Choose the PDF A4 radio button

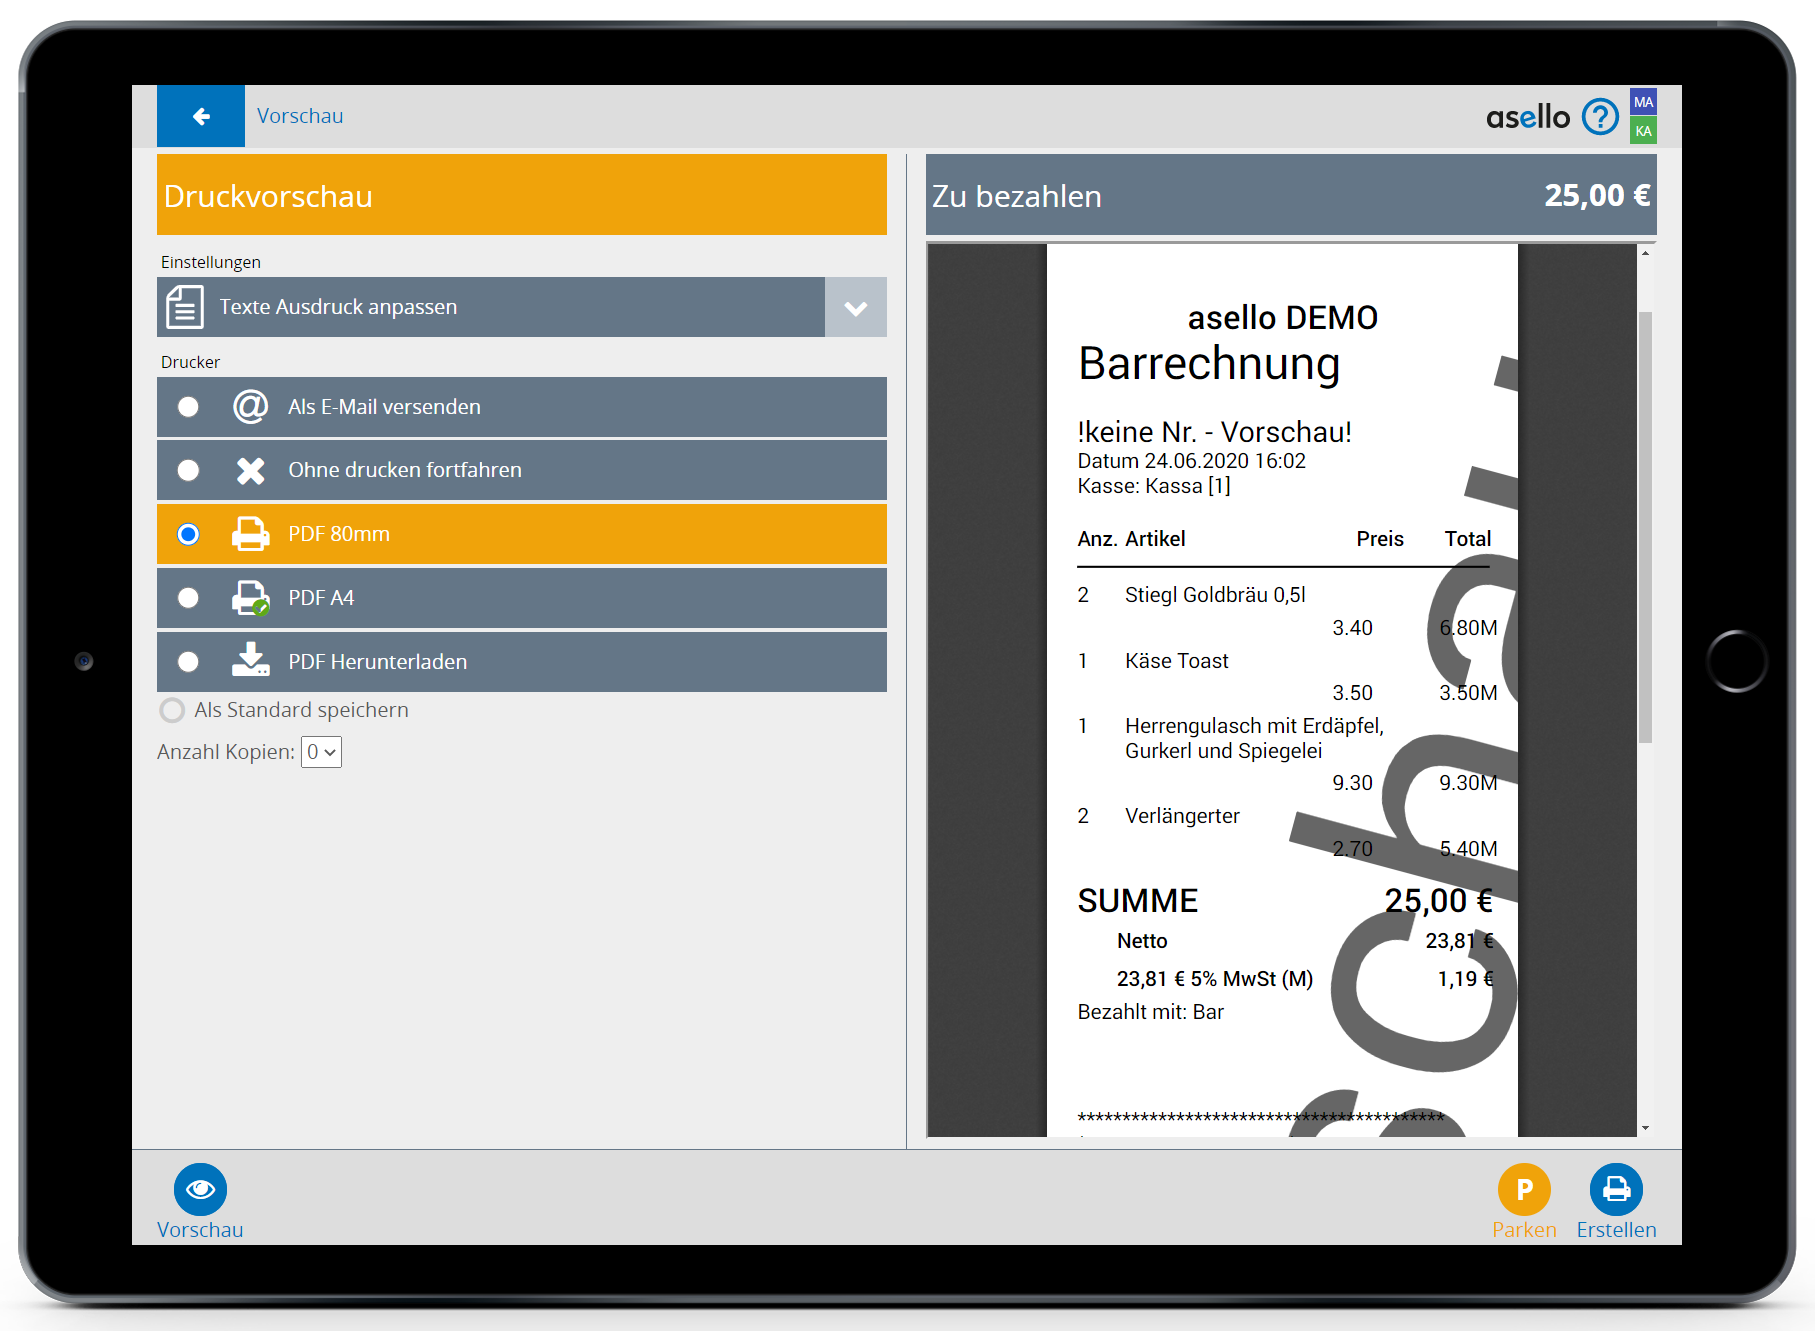click(188, 598)
